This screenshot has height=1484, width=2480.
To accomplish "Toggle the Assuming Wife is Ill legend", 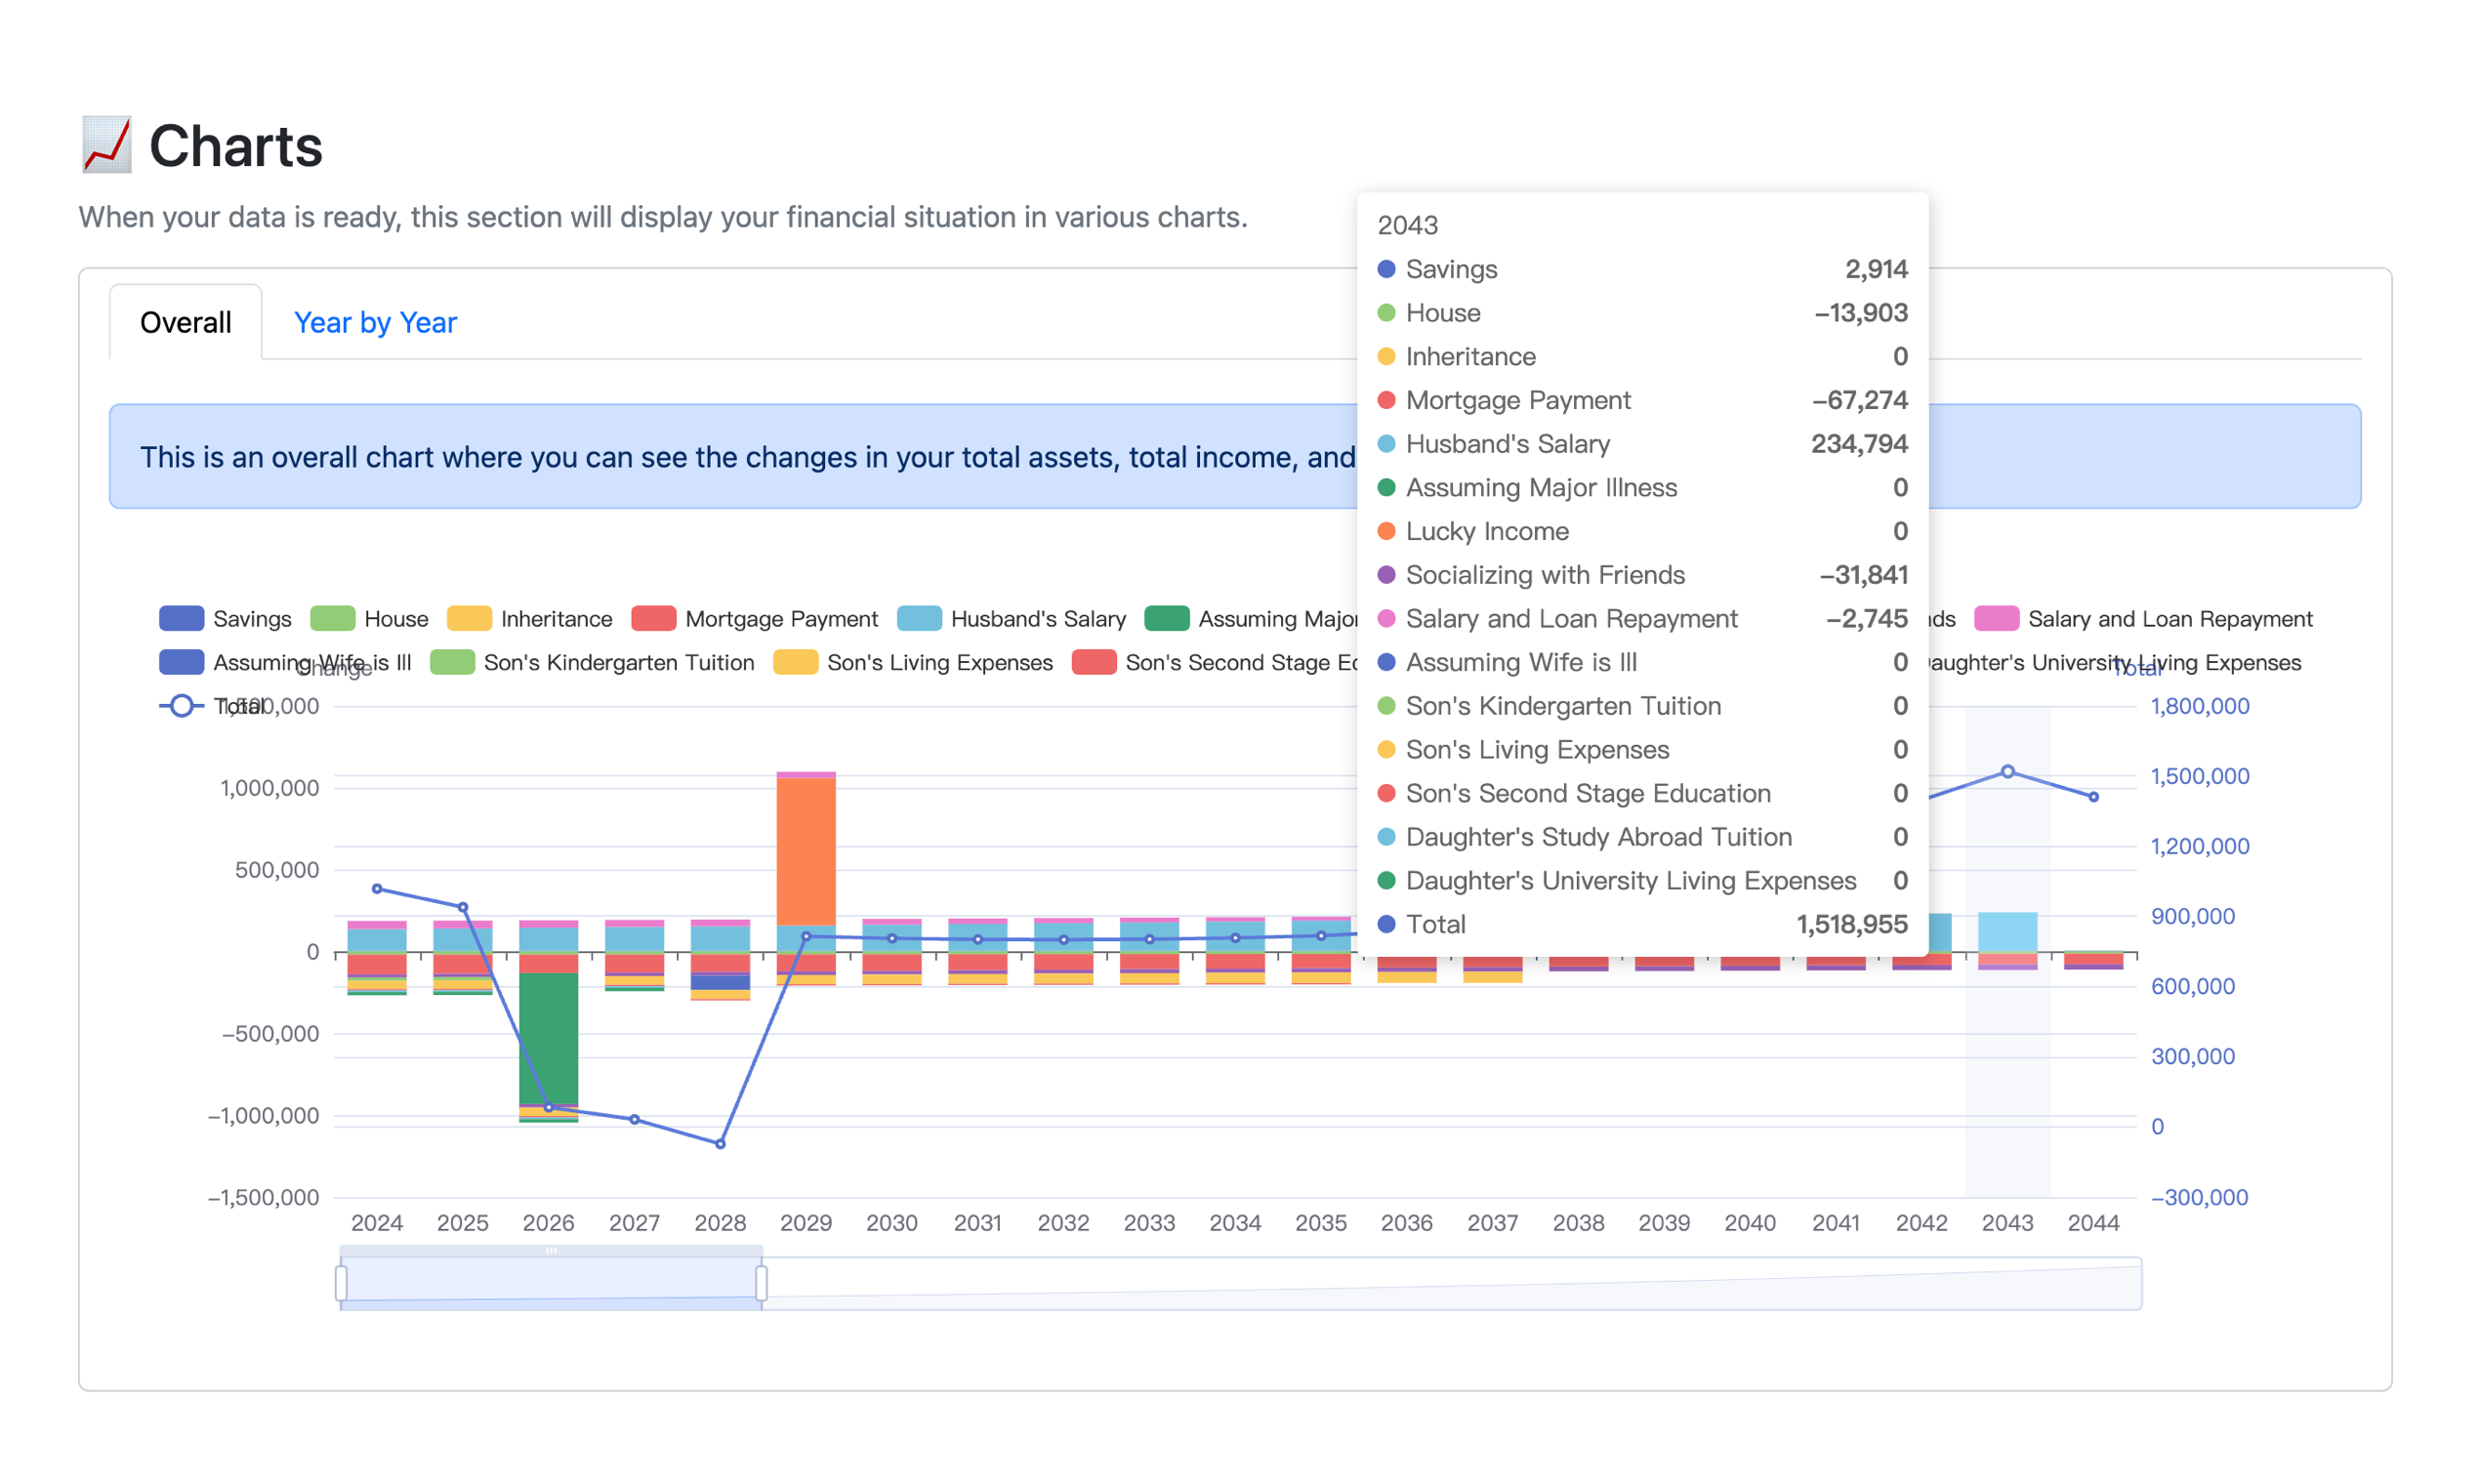I will [x=181, y=663].
